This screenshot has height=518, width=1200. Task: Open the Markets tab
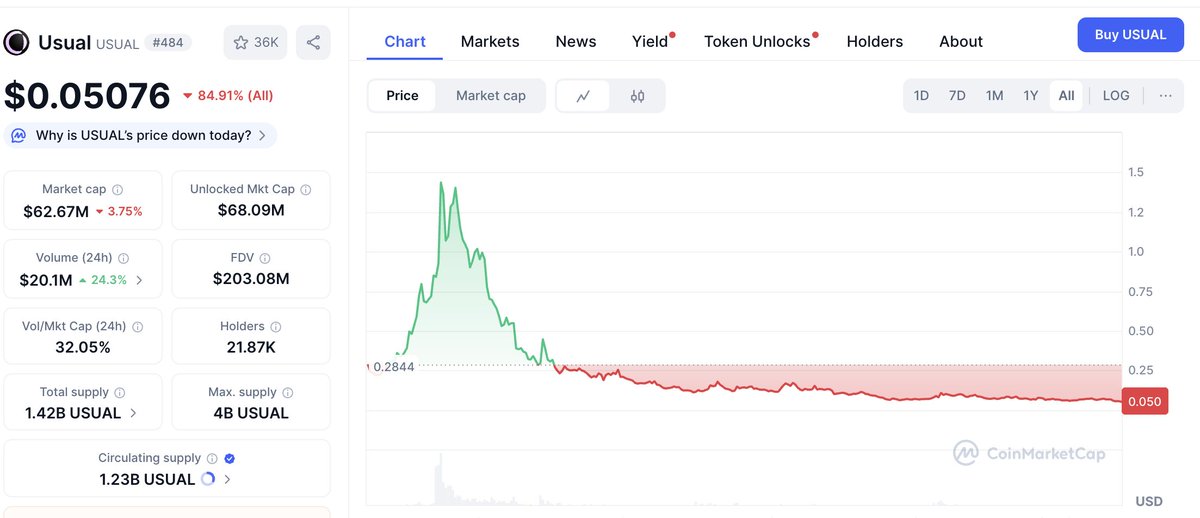click(x=490, y=42)
